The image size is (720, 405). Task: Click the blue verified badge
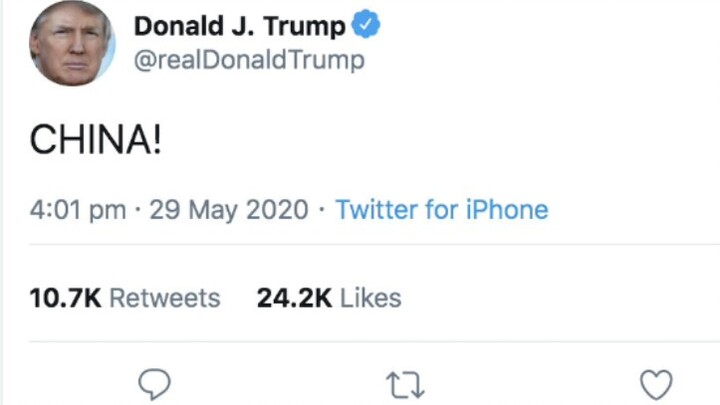[367, 27]
